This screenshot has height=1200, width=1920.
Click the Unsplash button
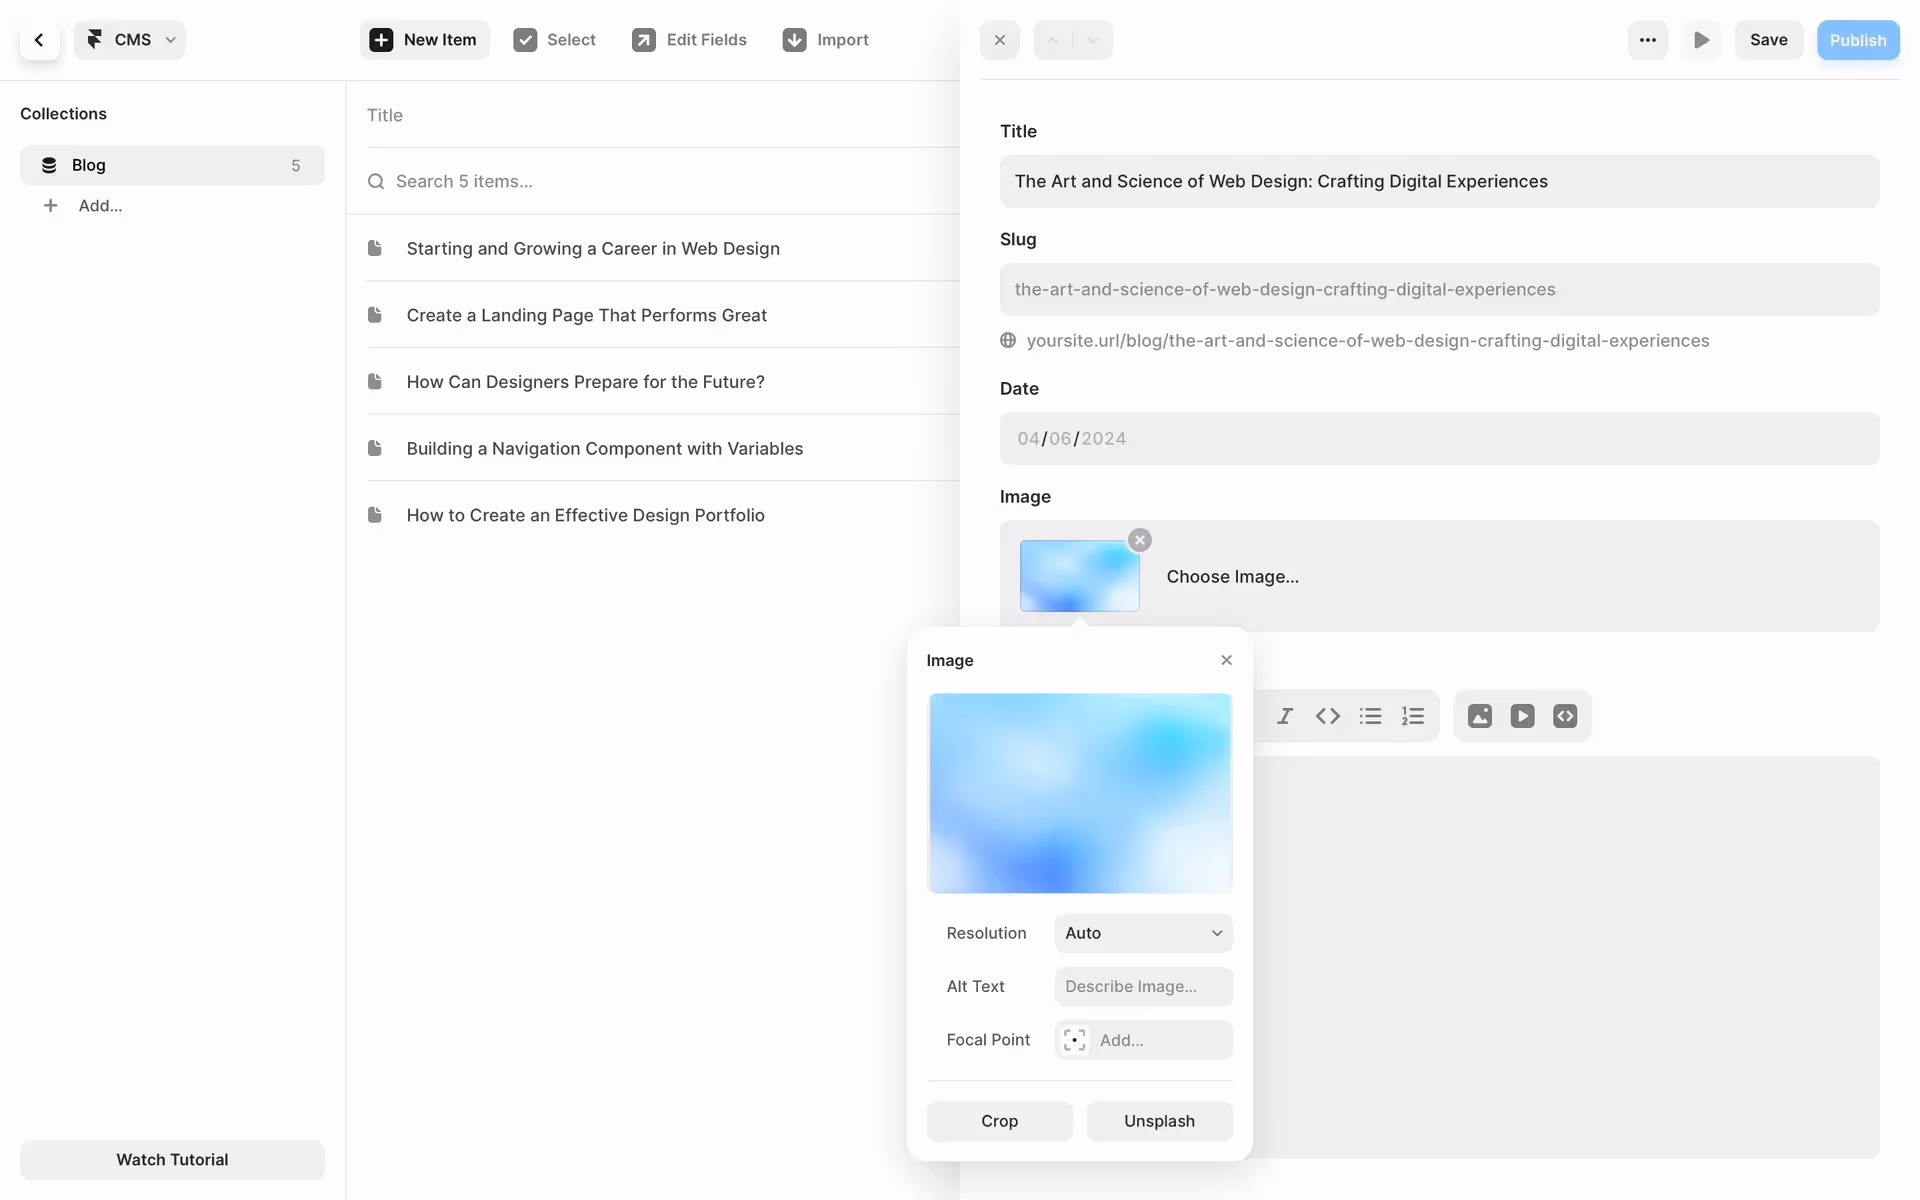click(x=1159, y=1121)
